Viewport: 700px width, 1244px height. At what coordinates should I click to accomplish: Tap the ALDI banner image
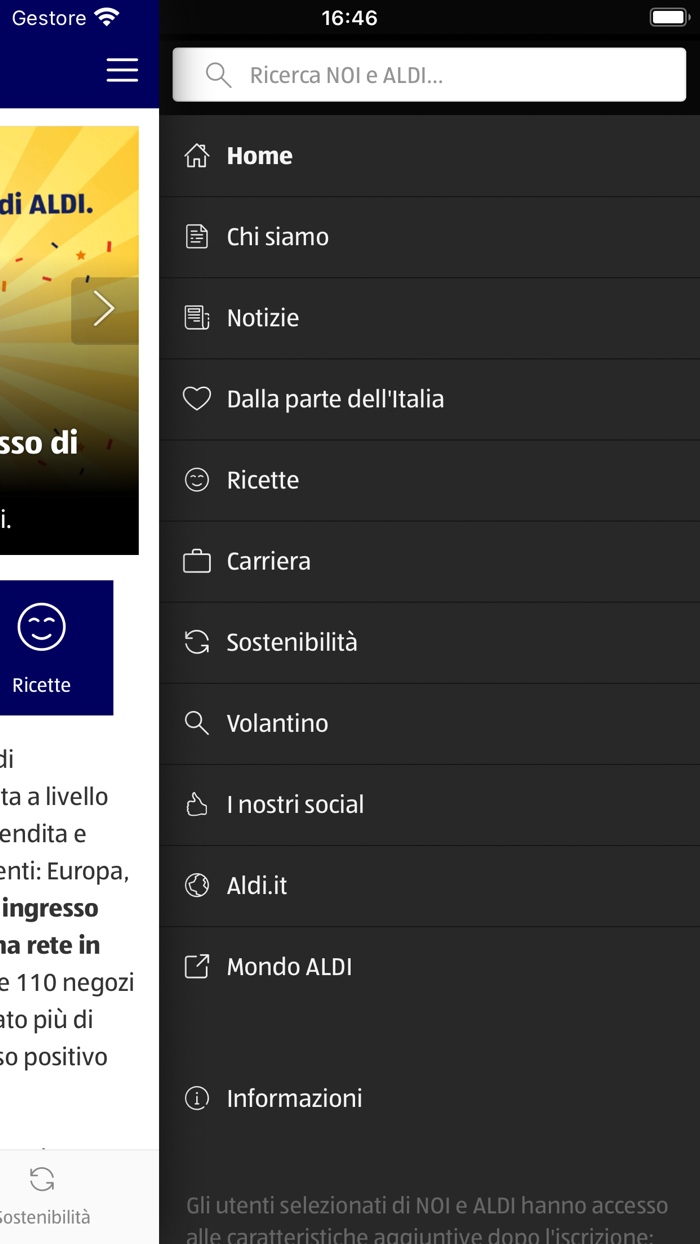pyautogui.click(x=69, y=340)
